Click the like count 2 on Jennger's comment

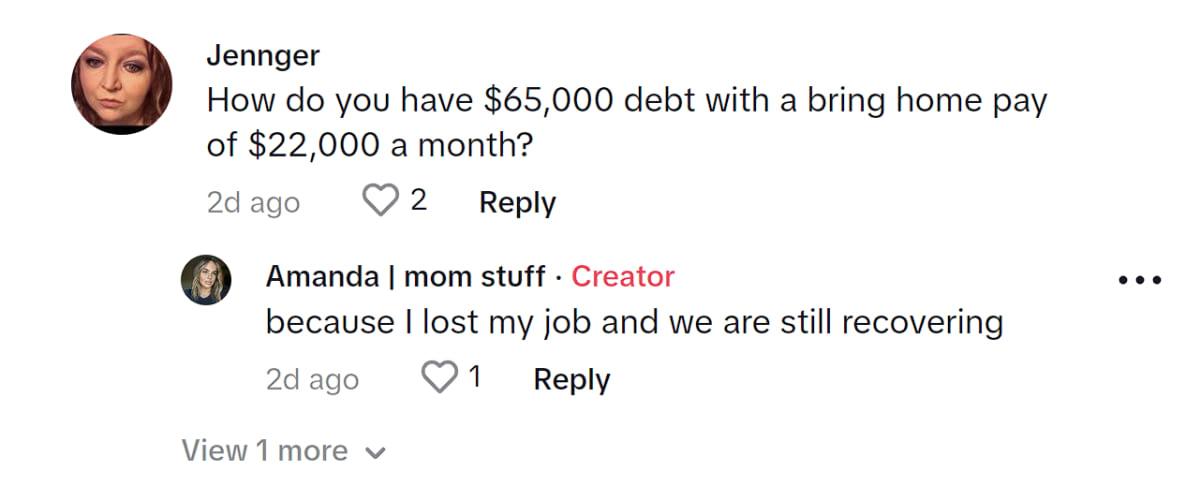coord(418,201)
